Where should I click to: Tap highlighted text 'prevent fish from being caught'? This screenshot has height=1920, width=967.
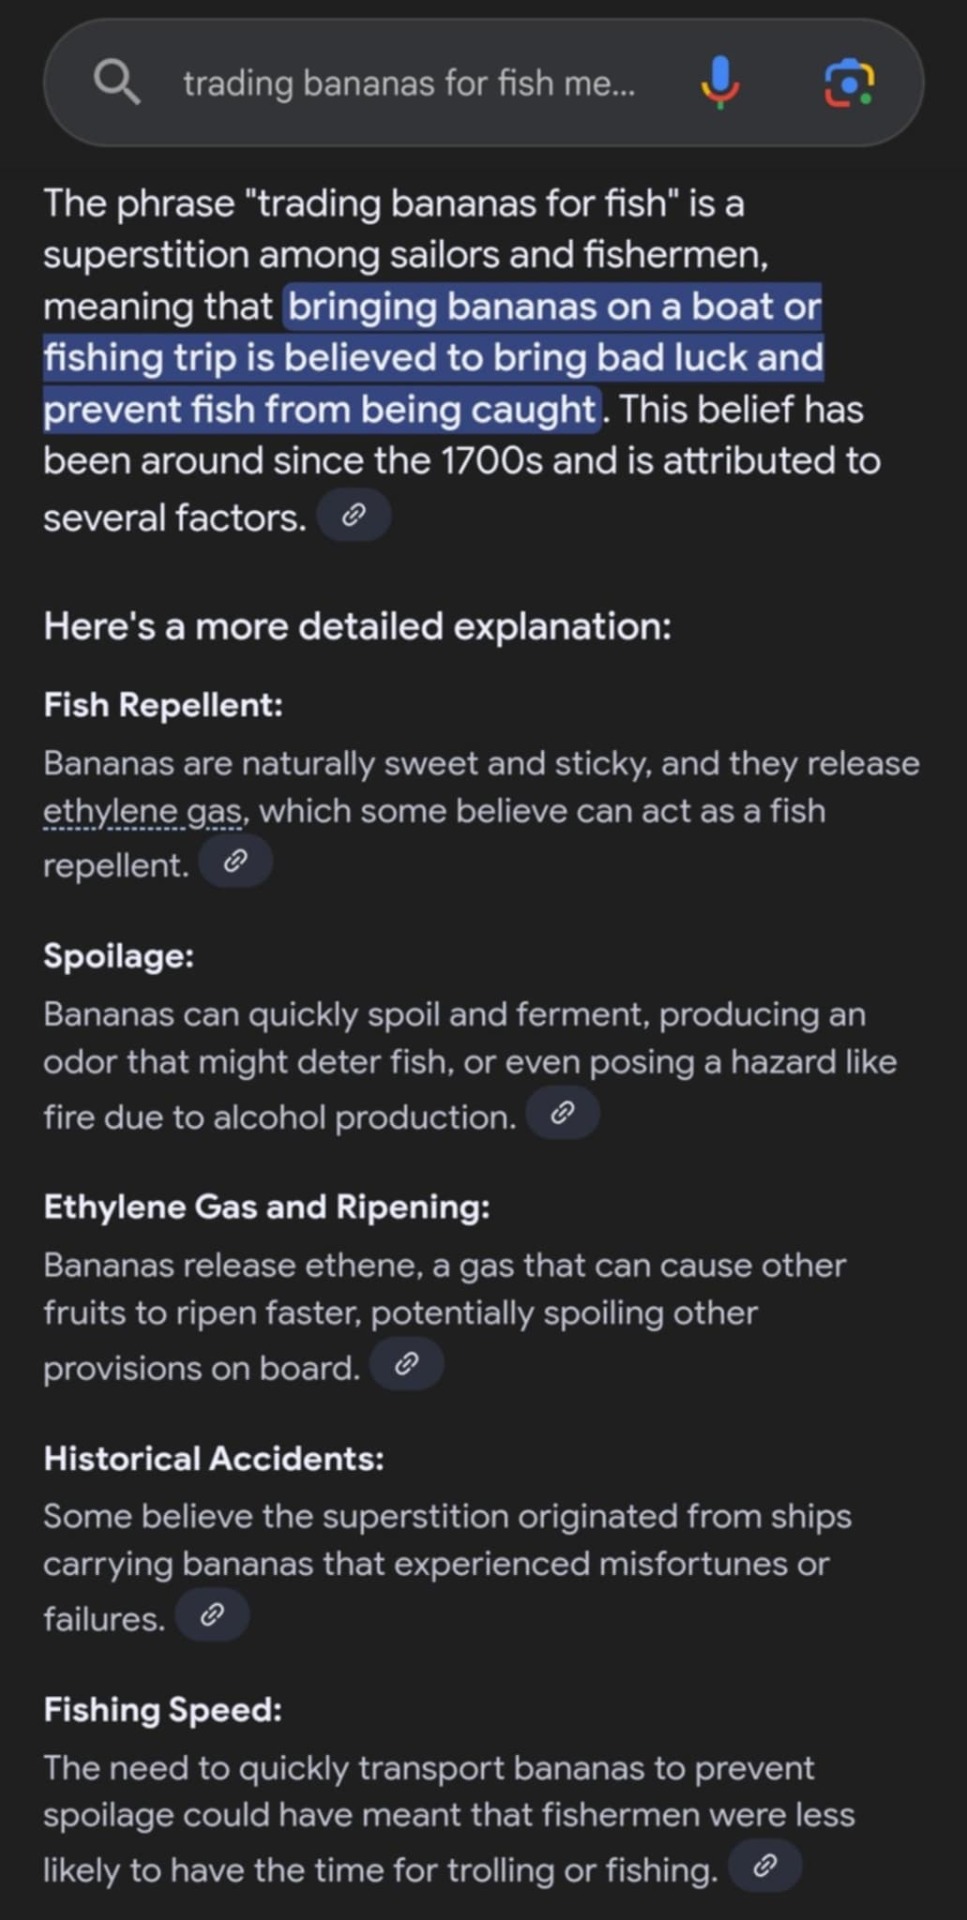(x=320, y=409)
